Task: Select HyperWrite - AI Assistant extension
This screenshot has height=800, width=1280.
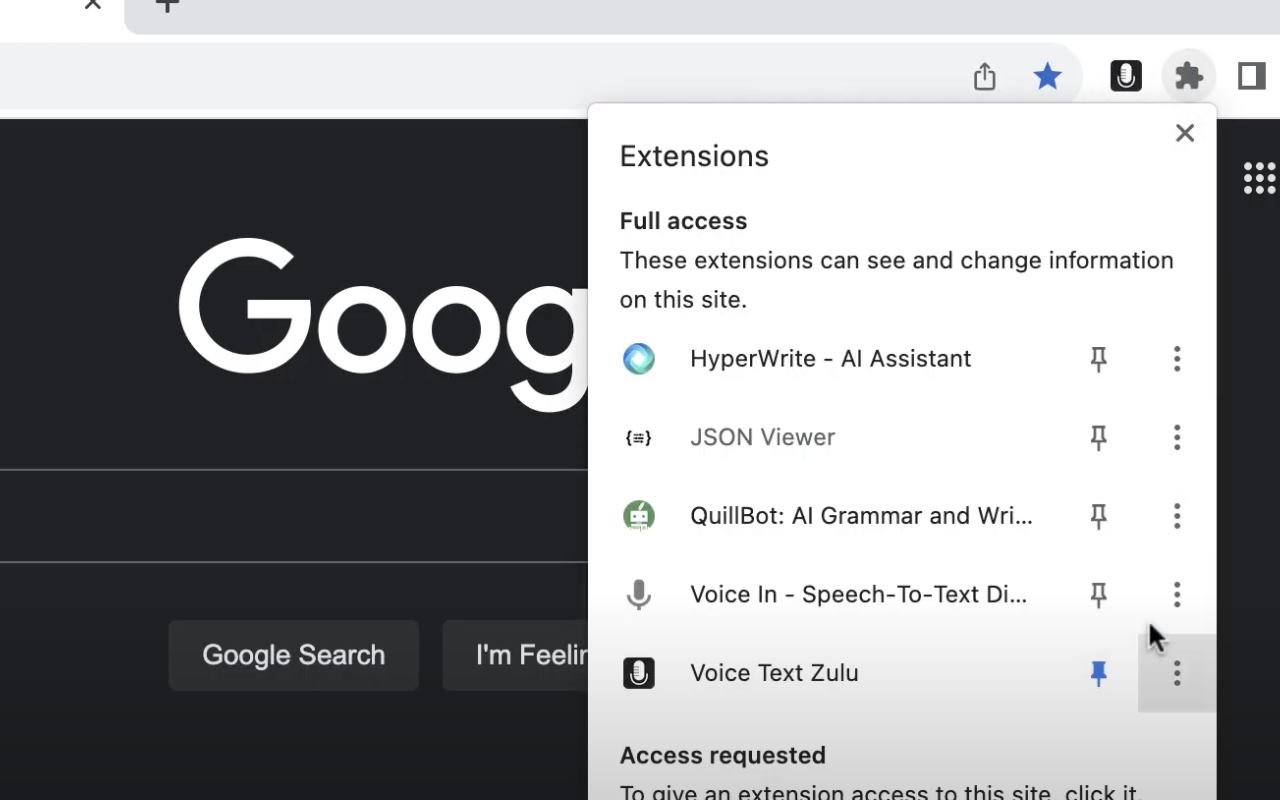Action: point(830,358)
